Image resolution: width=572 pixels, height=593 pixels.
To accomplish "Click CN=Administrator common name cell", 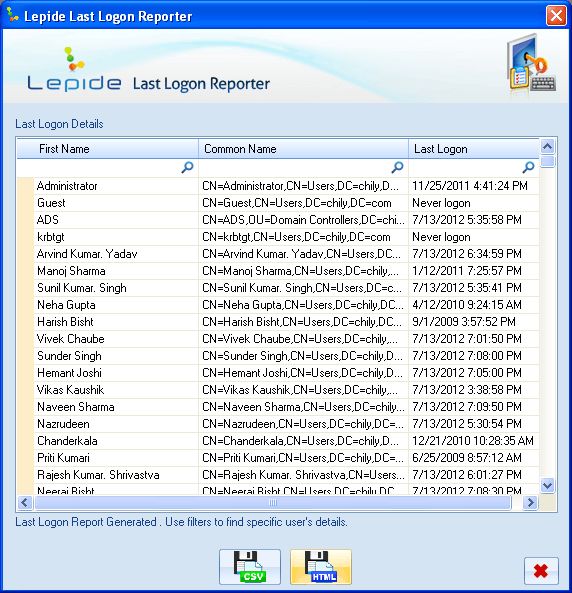I will point(303,186).
